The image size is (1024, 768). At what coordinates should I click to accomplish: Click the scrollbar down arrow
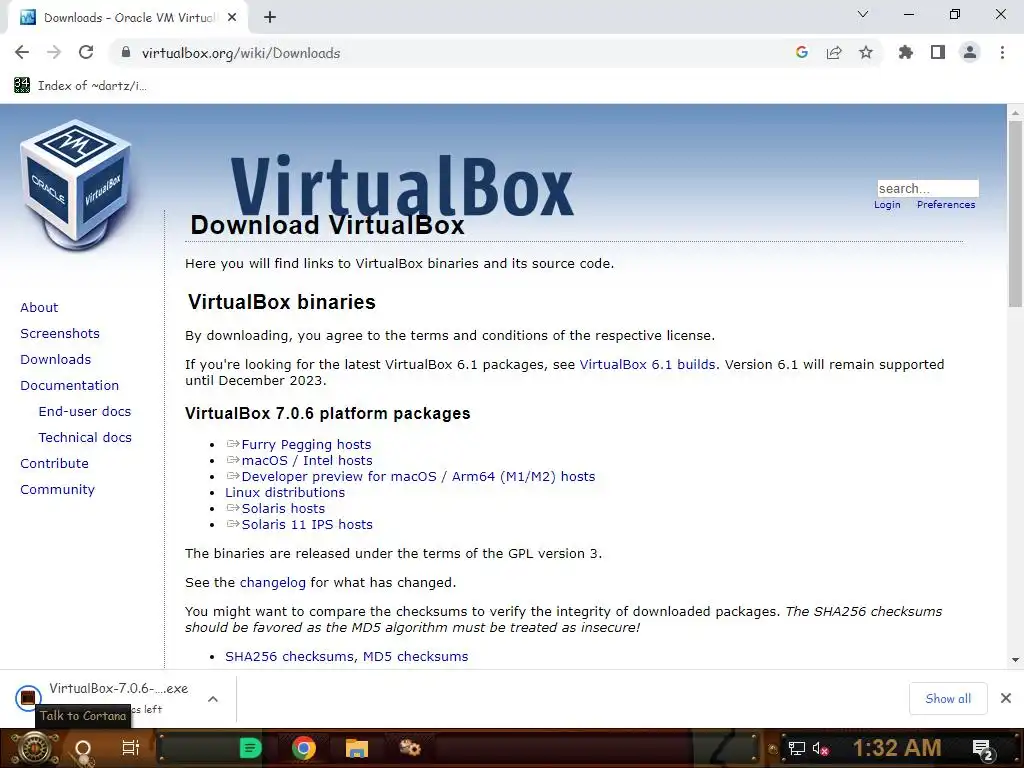[1015, 660]
